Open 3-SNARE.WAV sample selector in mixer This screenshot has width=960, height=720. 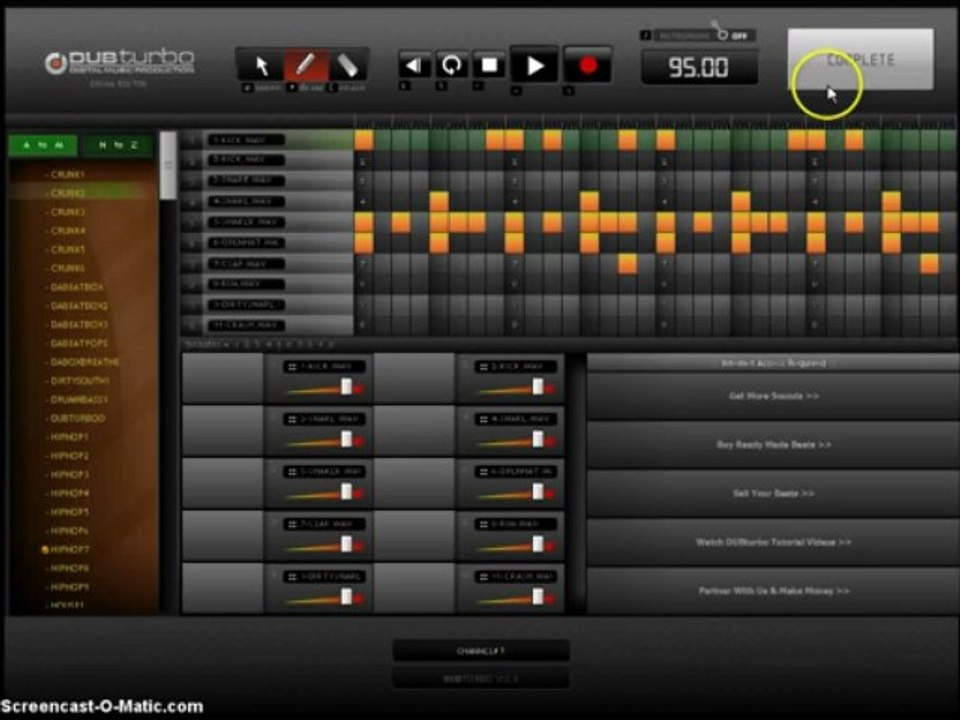point(324,419)
